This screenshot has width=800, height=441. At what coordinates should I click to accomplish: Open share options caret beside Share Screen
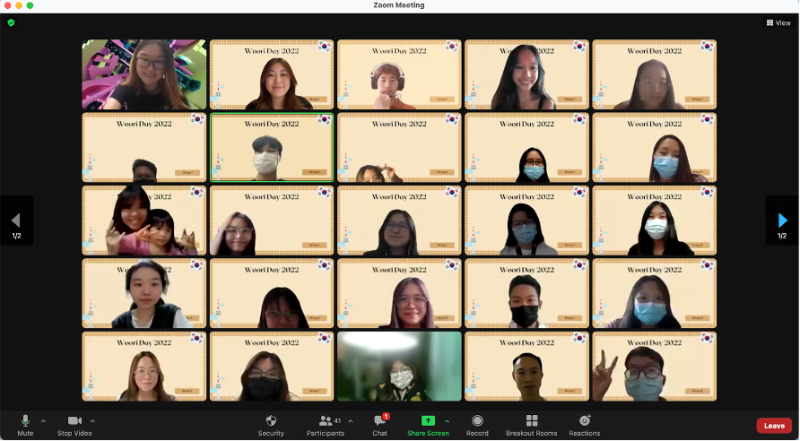[447, 421]
